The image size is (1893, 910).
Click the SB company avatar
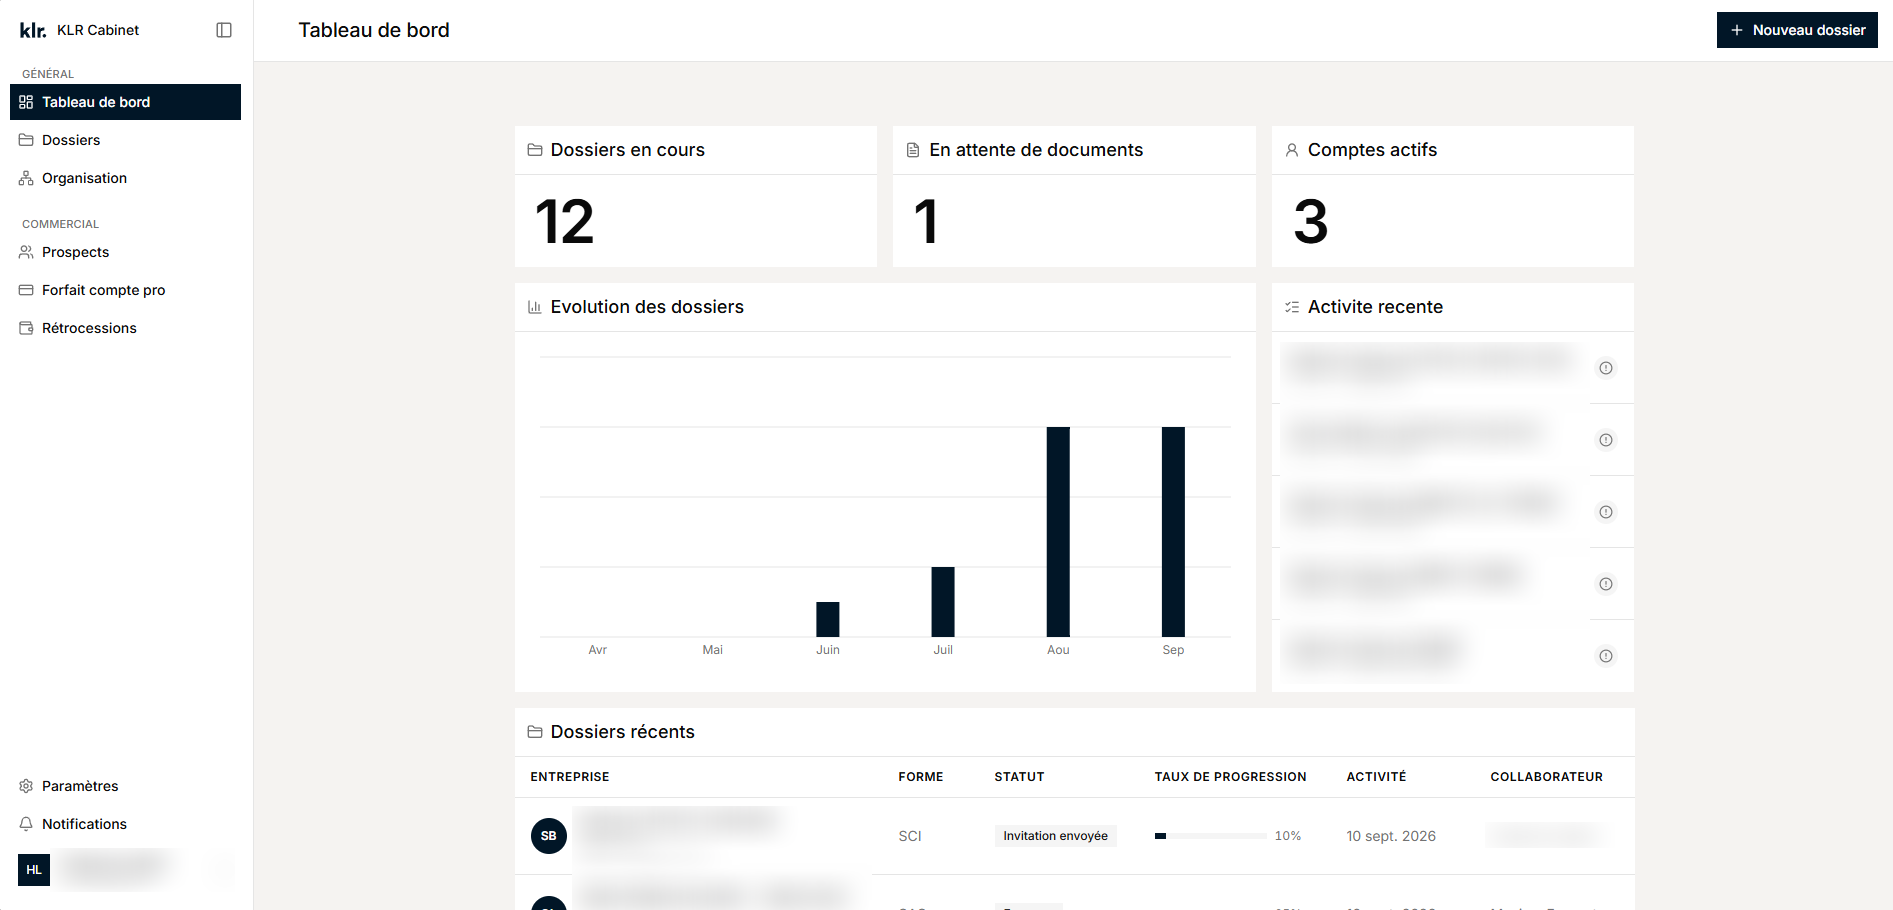549,836
